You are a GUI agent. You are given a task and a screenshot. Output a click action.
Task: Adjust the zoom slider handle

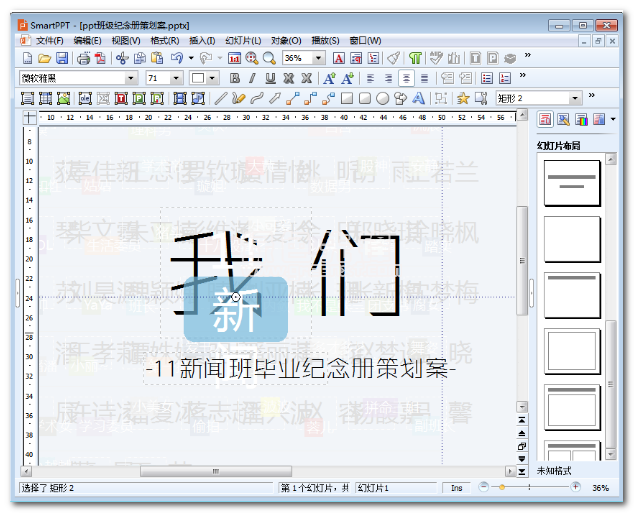coord(502,488)
